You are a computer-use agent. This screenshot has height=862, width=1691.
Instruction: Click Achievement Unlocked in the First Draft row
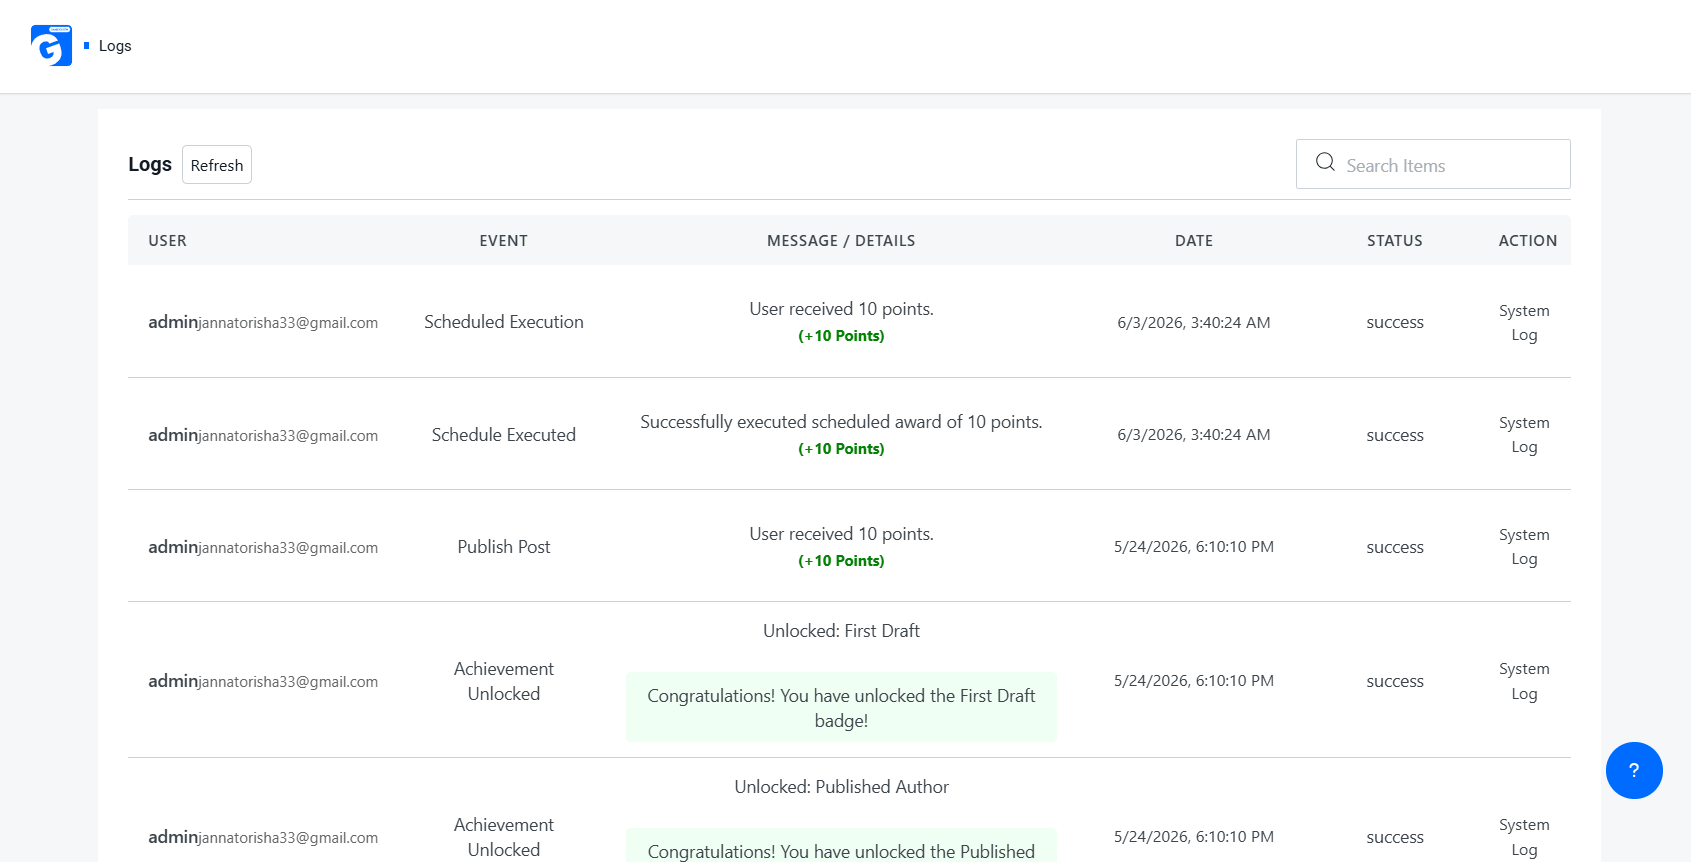click(x=504, y=681)
